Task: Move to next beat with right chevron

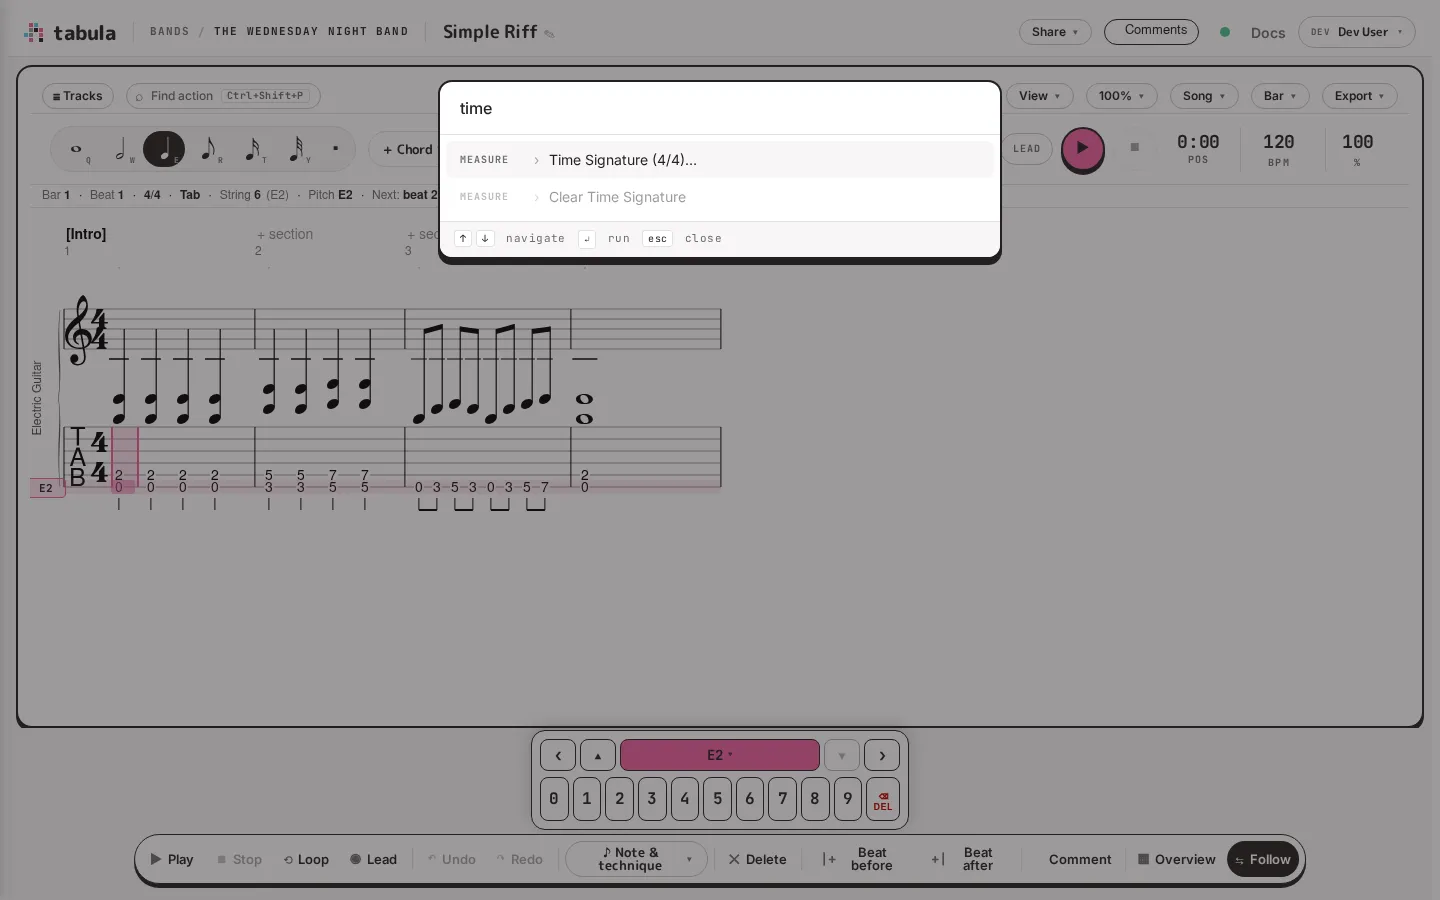Action: (882, 756)
